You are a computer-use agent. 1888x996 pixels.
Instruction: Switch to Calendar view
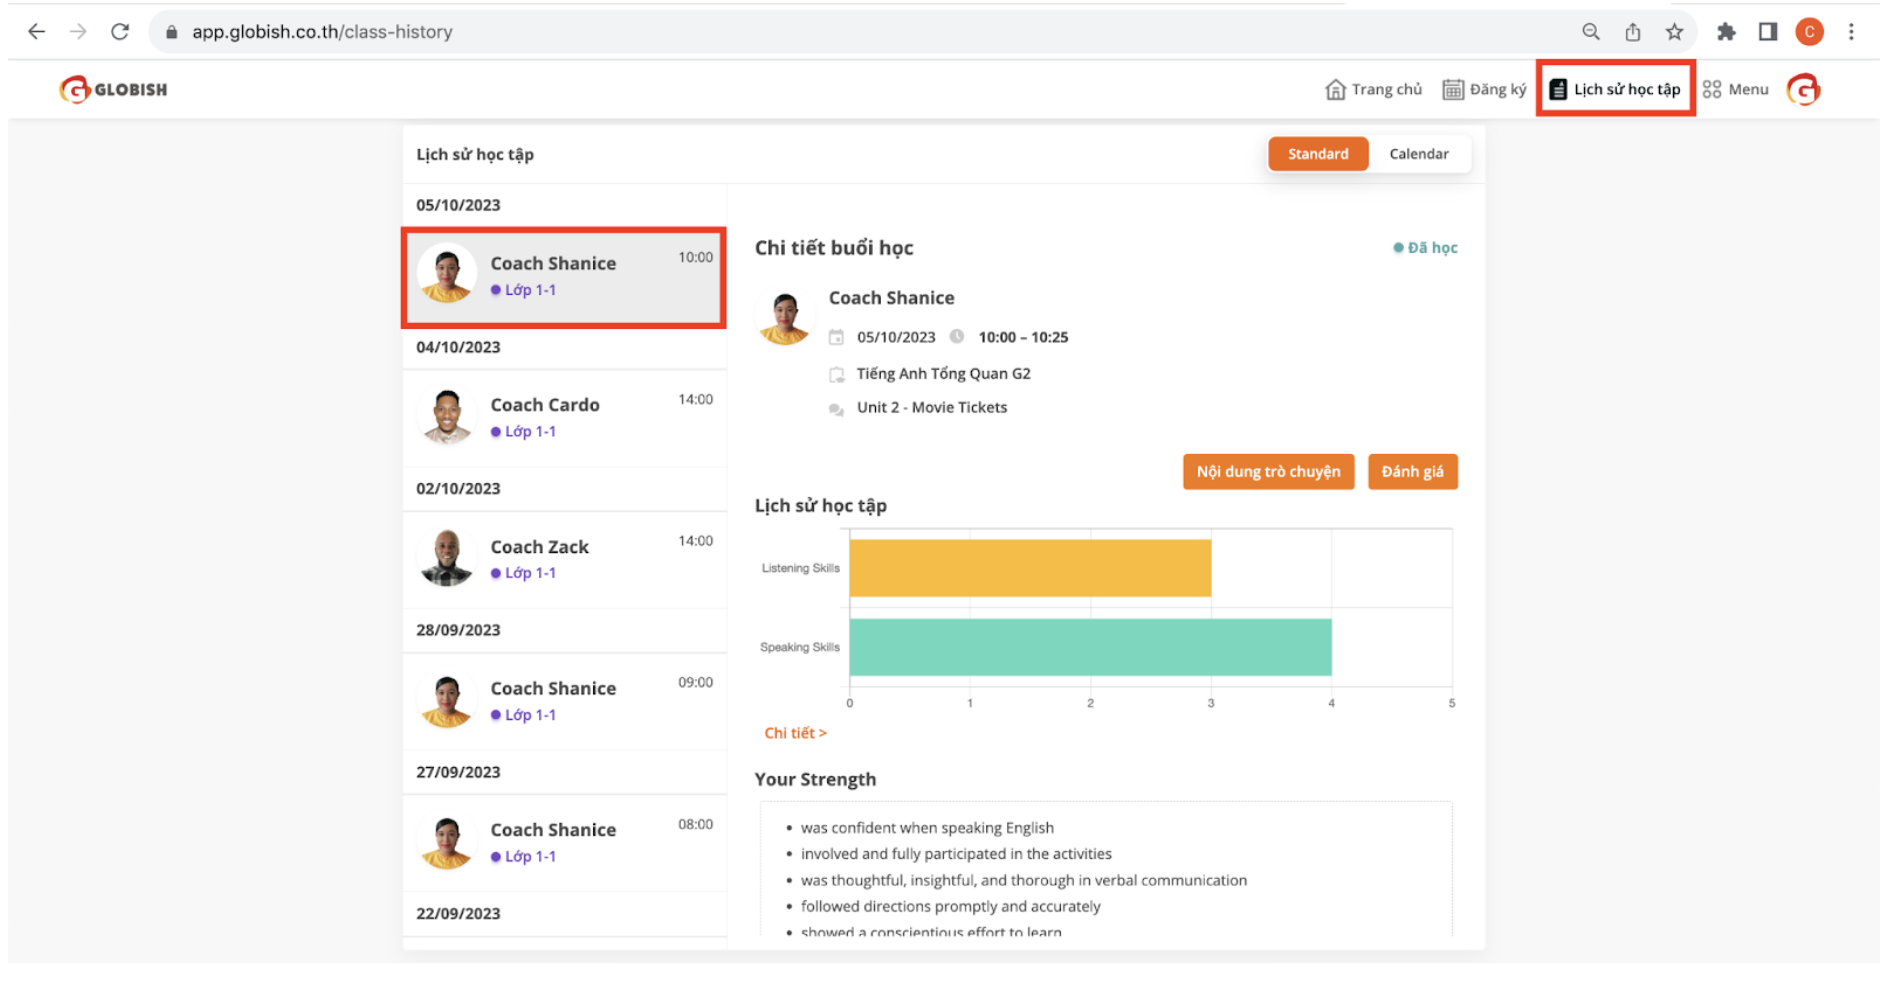point(1418,154)
